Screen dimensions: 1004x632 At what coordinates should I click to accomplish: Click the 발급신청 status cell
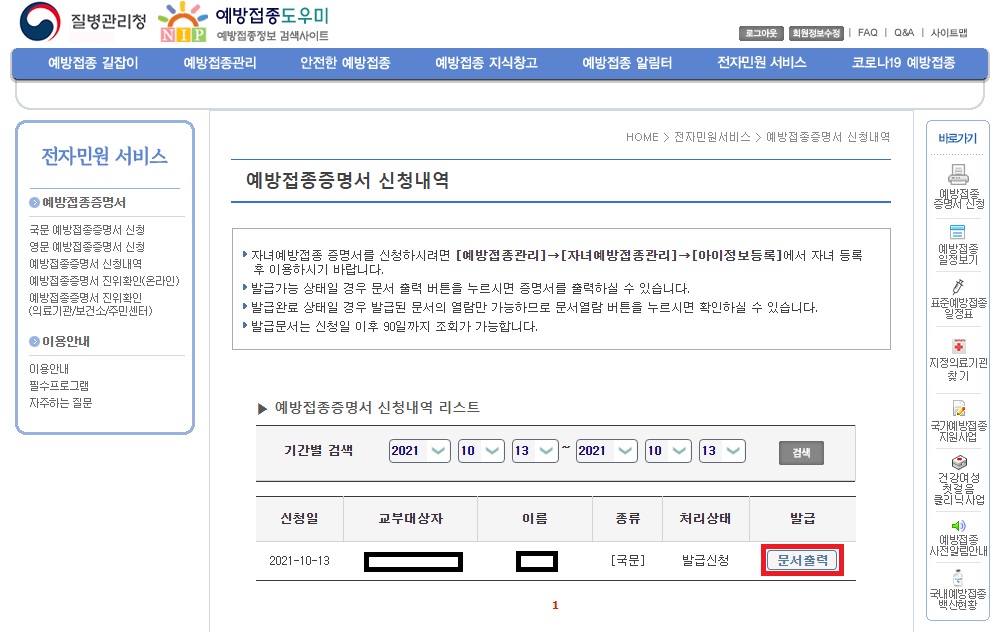coord(705,561)
